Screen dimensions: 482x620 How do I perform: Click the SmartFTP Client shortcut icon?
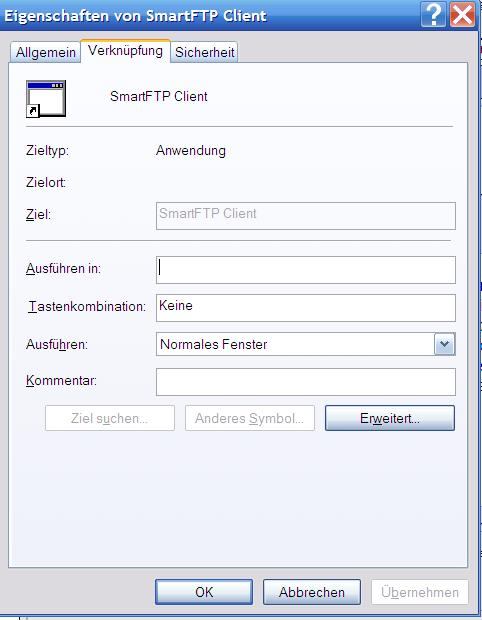click(46, 99)
